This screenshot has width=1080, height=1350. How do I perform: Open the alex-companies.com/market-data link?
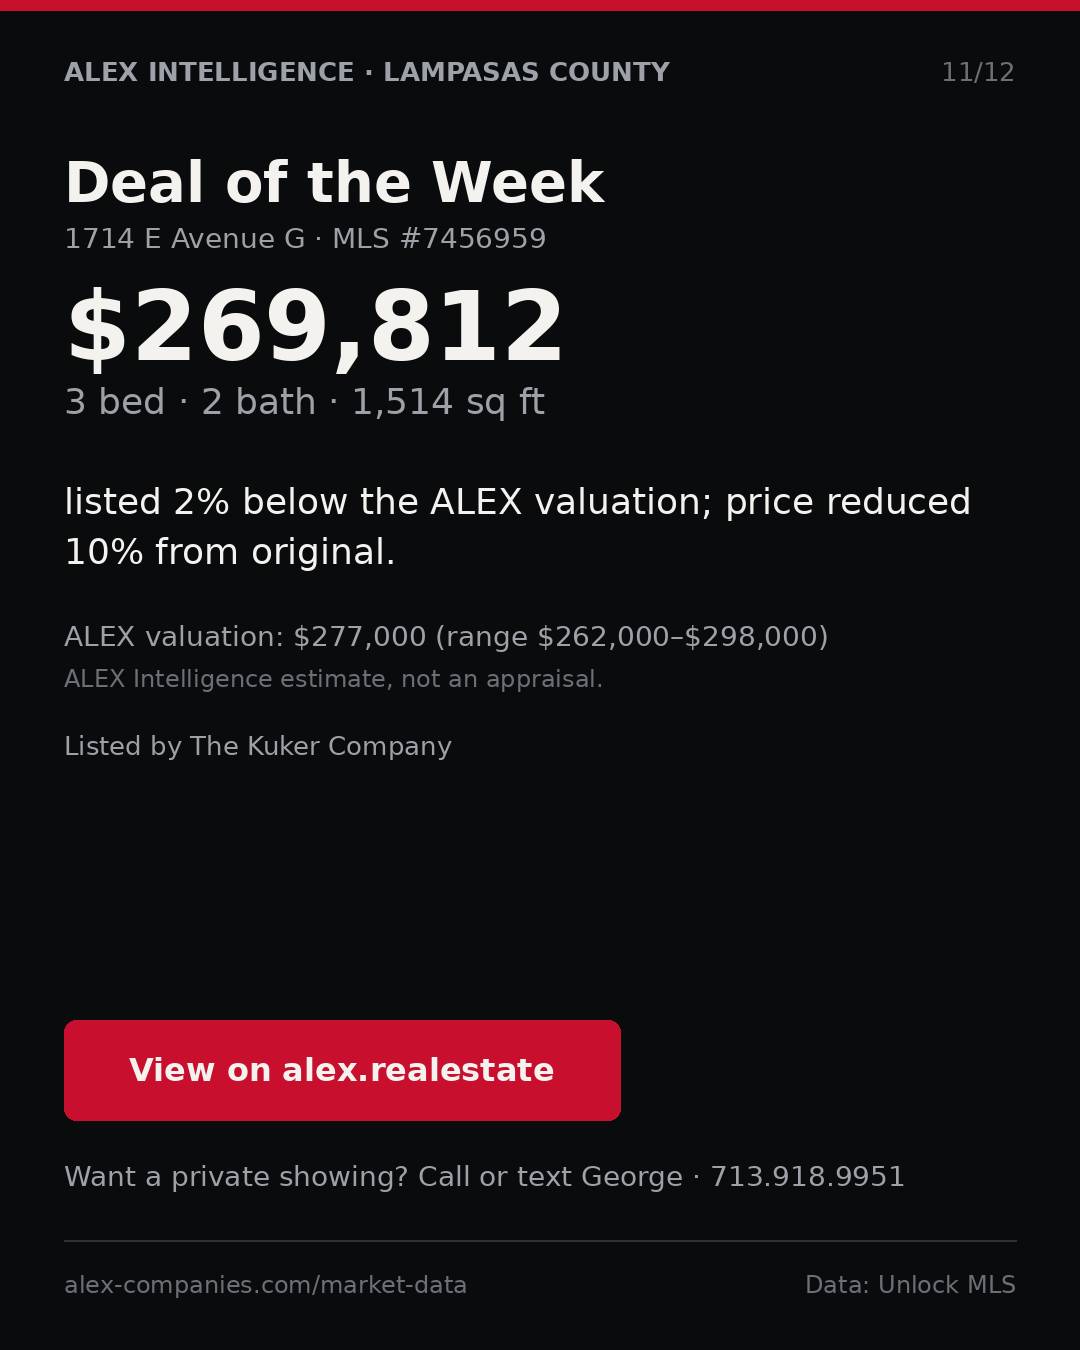click(x=265, y=1286)
